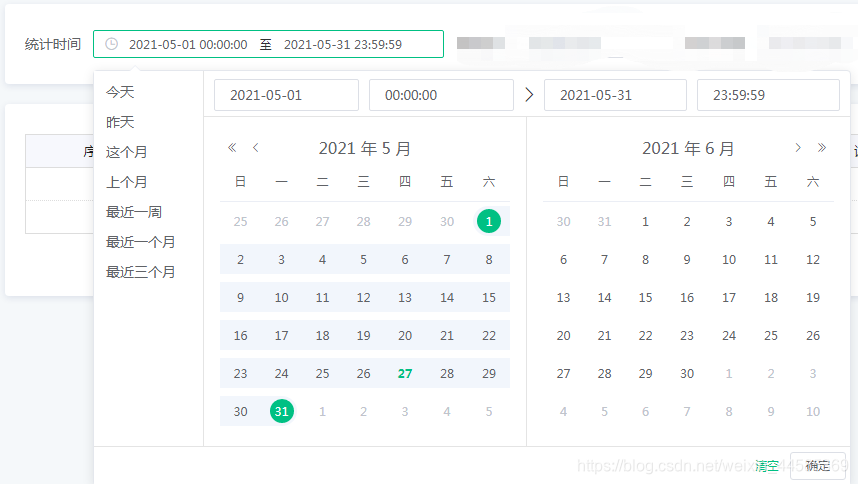This screenshot has height=484, width=858.
Task: Go to next month with single-right arrow
Action: click(x=798, y=148)
